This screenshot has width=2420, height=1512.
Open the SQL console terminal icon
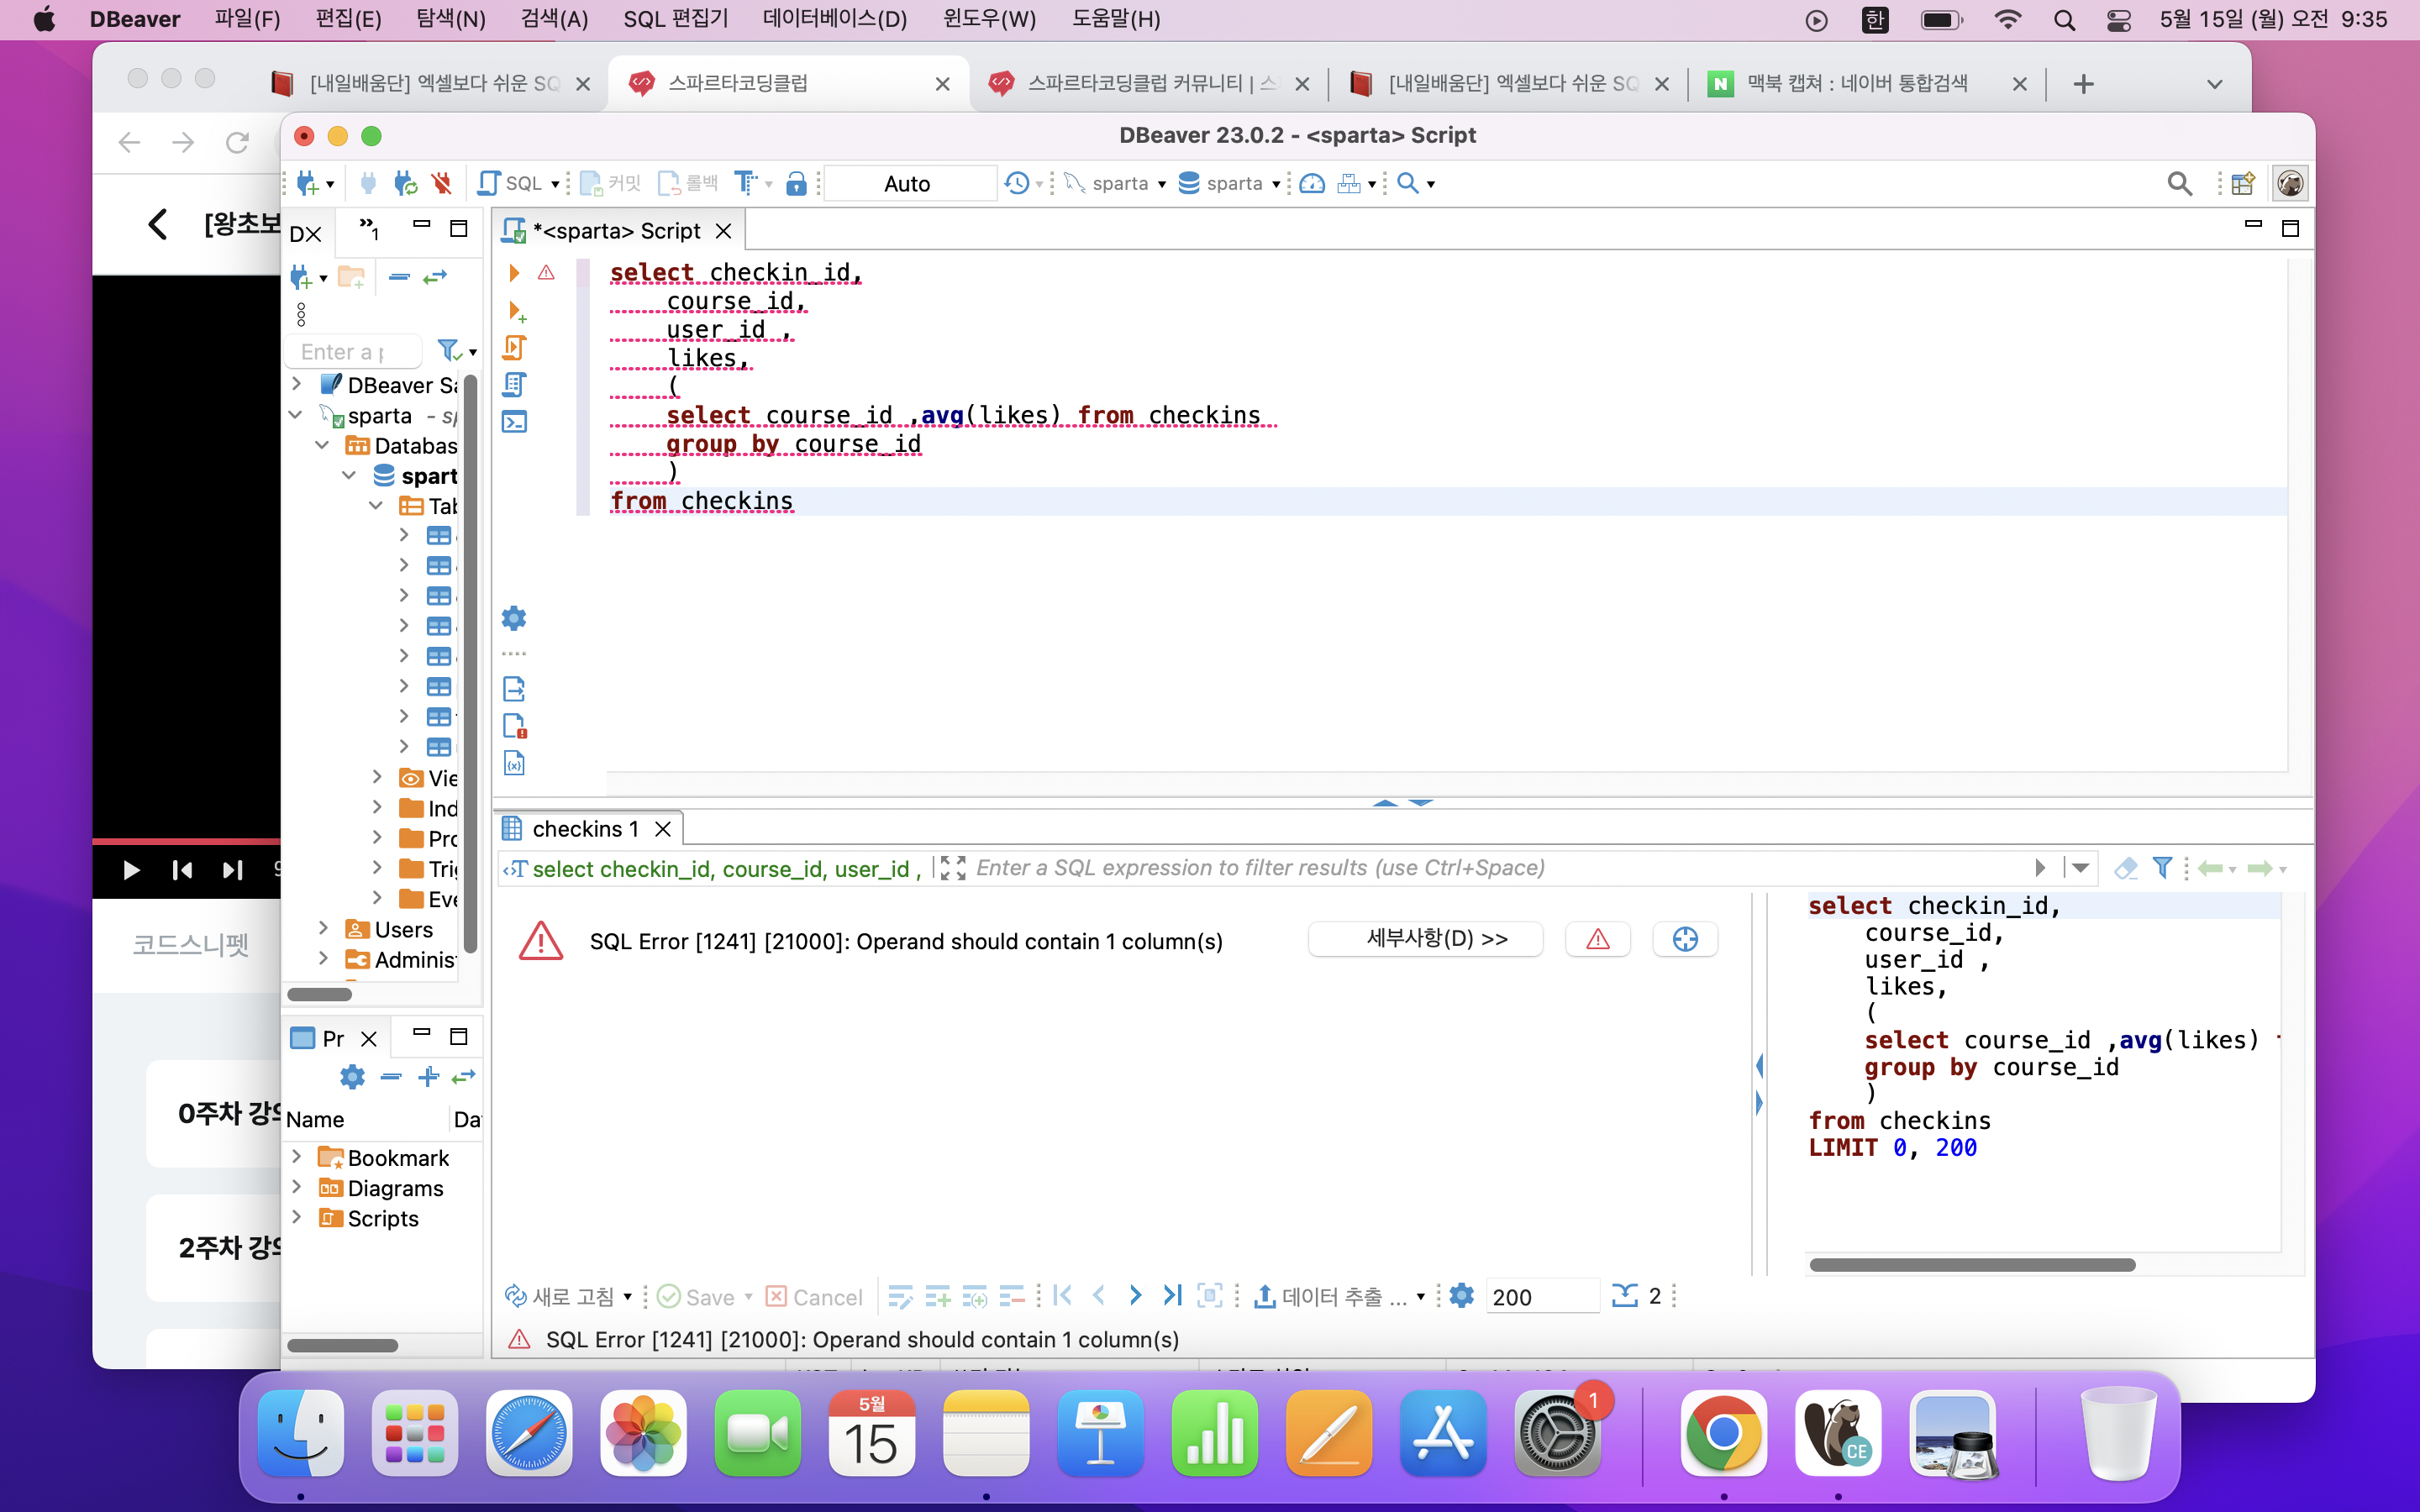coord(514,422)
